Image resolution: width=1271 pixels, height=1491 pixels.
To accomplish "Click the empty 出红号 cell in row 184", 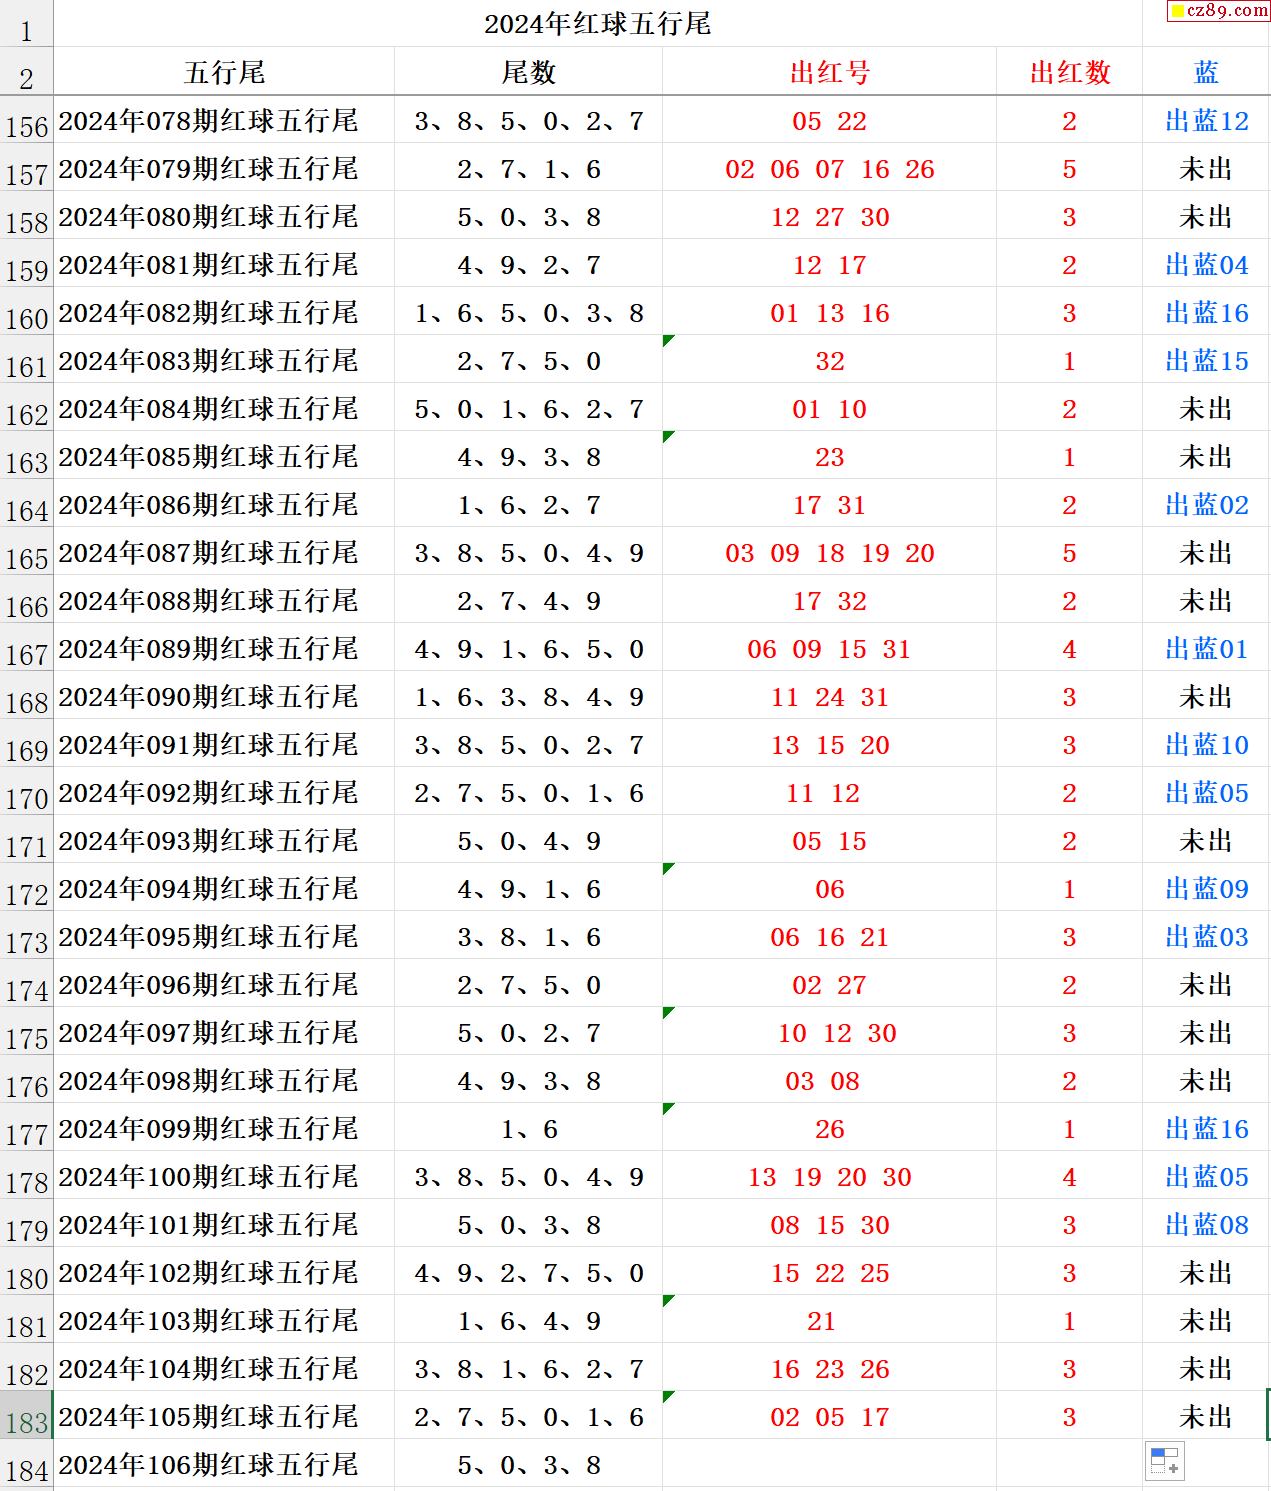I will pyautogui.click(x=829, y=1465).
